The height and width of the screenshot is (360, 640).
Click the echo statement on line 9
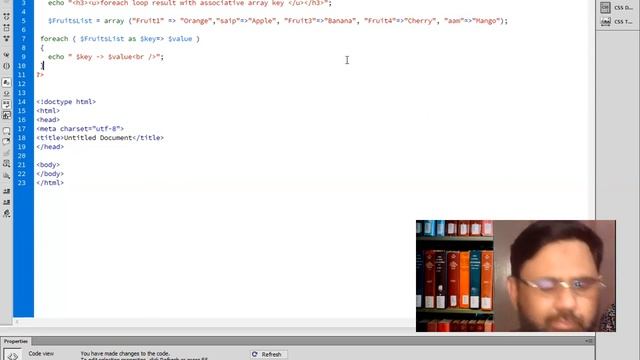pyautogui.click(x=106, y=57)
